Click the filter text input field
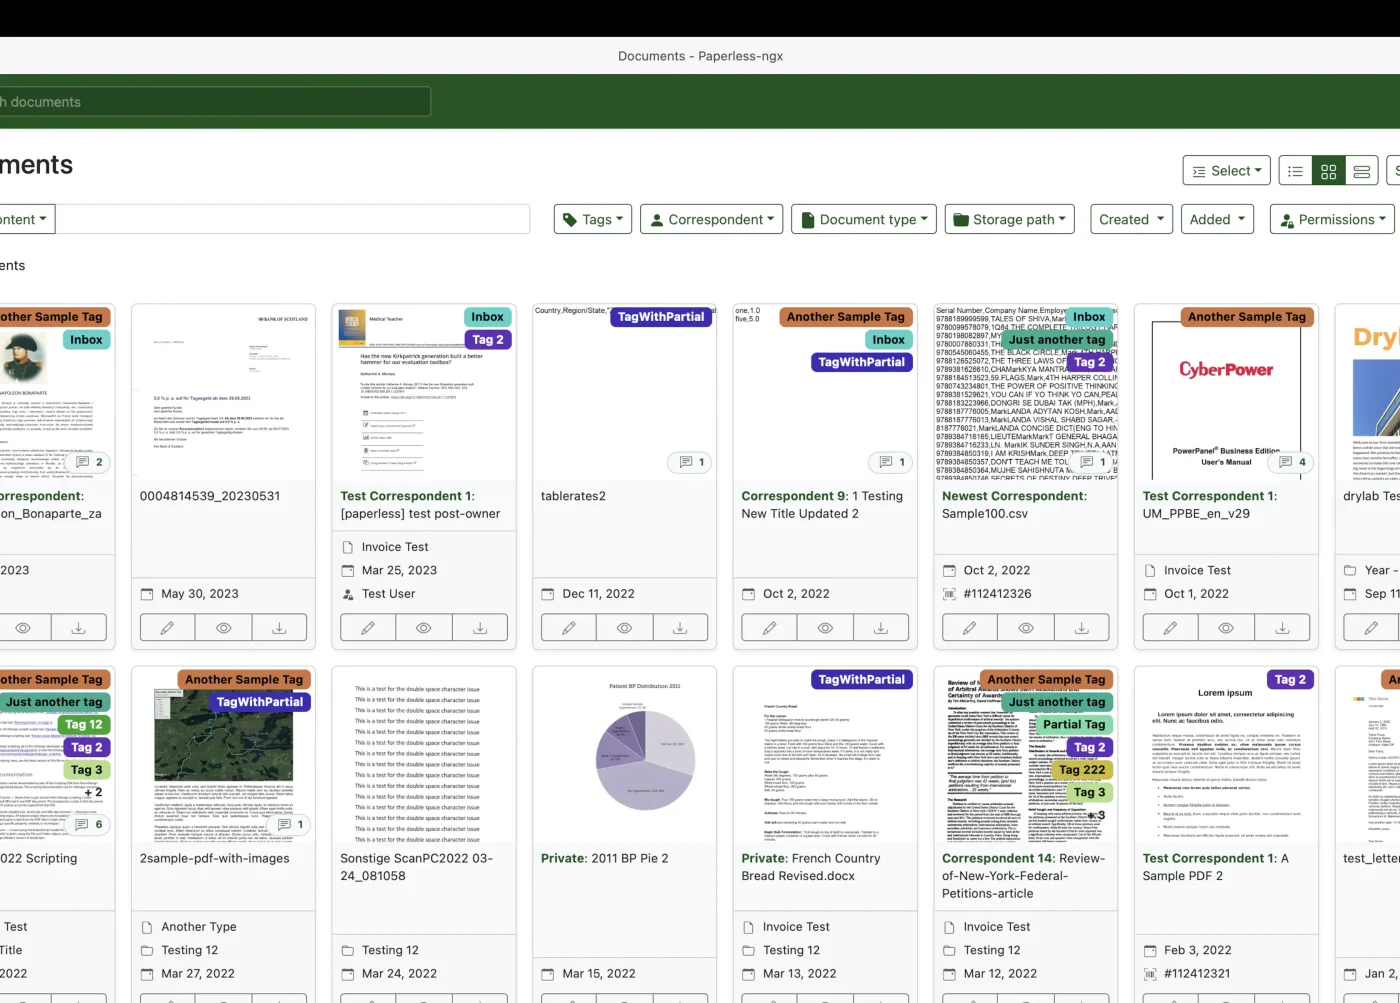This screenshot has width=1400, height=1003. 292,219
